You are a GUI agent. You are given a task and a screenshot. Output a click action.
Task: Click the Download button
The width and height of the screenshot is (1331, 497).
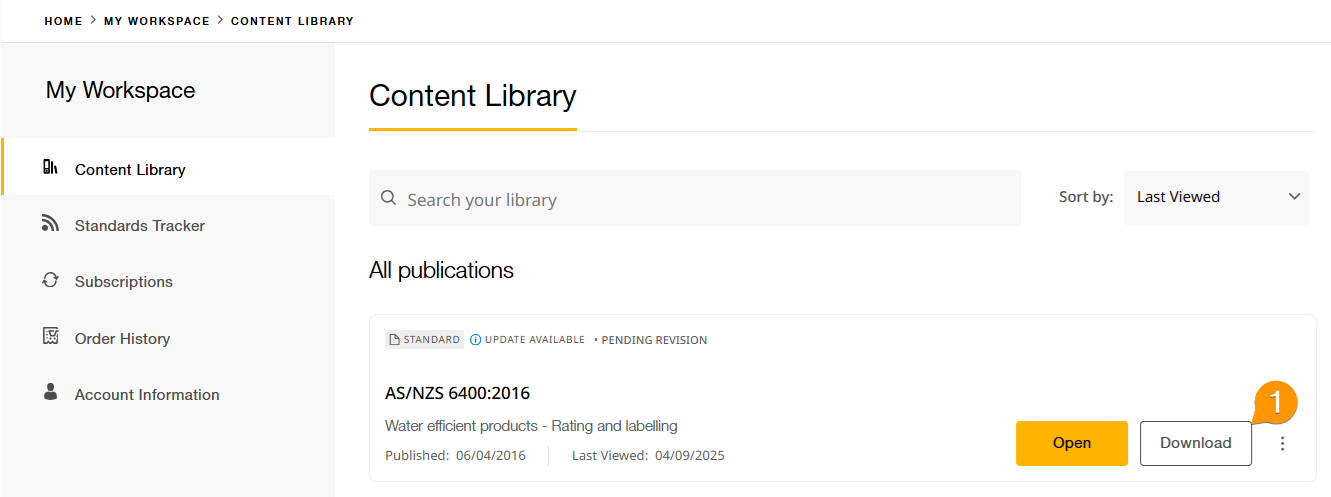click(1195, 443)
